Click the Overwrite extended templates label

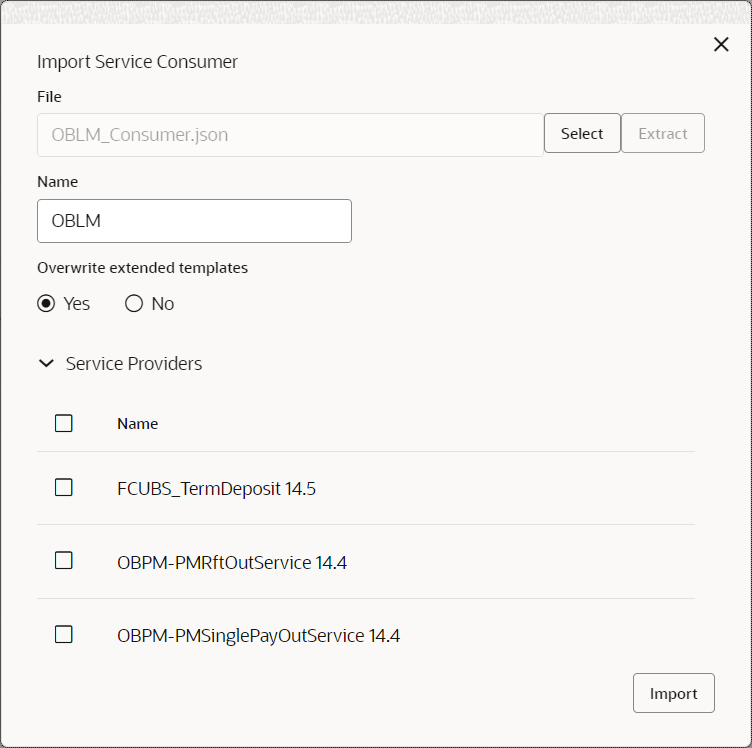coord(142,268)
